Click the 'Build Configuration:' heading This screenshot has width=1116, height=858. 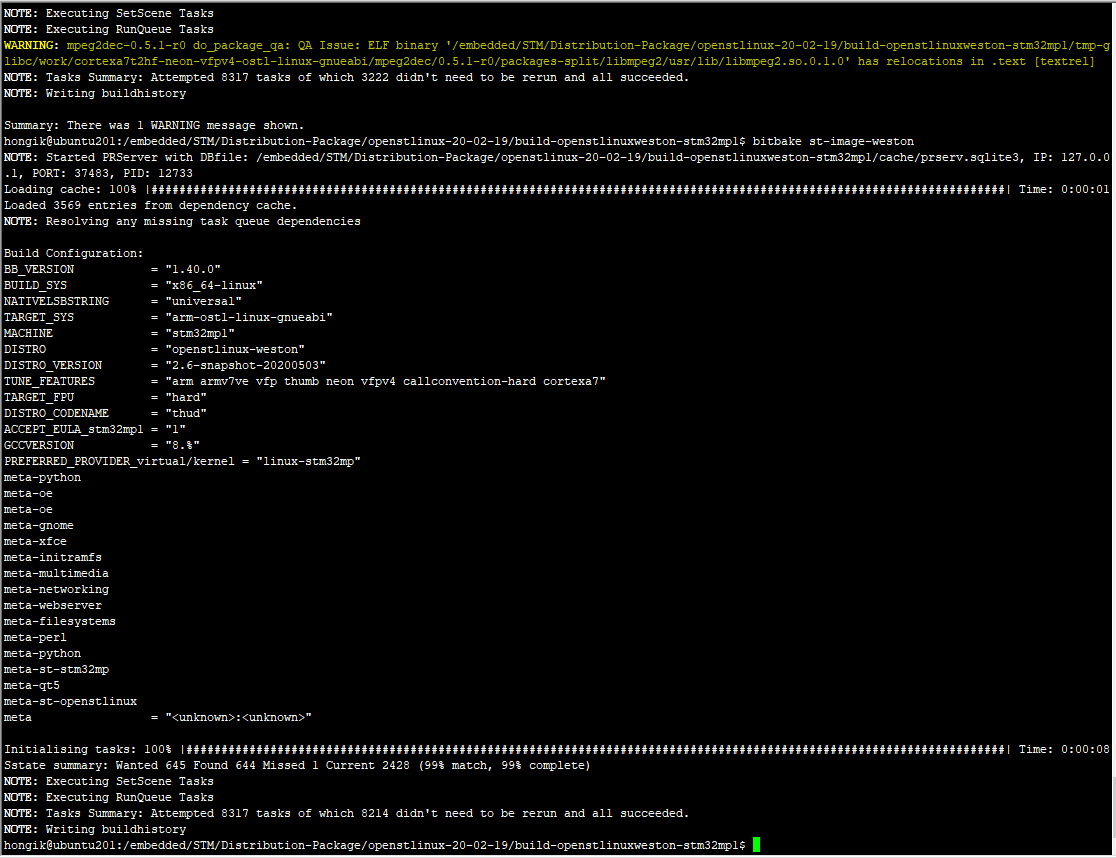tap(73, 253)
